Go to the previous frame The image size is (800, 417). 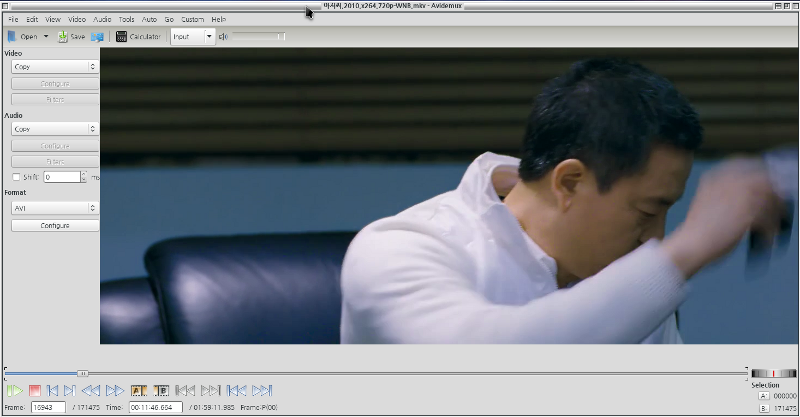tap(52, 390)
